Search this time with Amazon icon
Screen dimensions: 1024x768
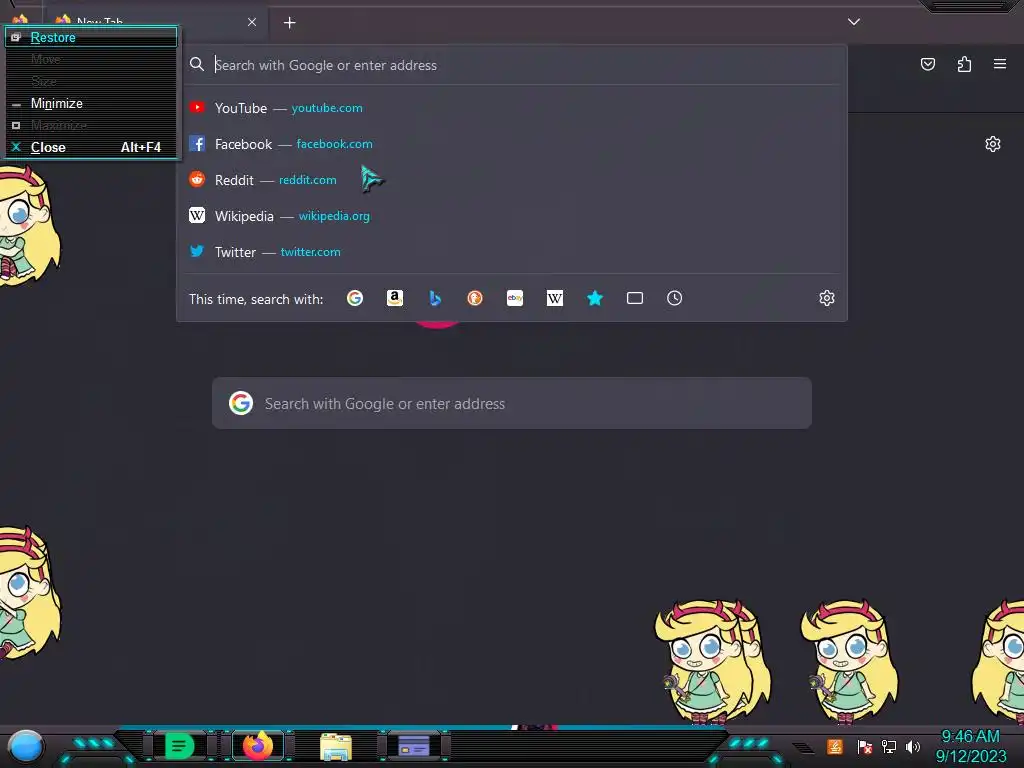click(394, 298)
